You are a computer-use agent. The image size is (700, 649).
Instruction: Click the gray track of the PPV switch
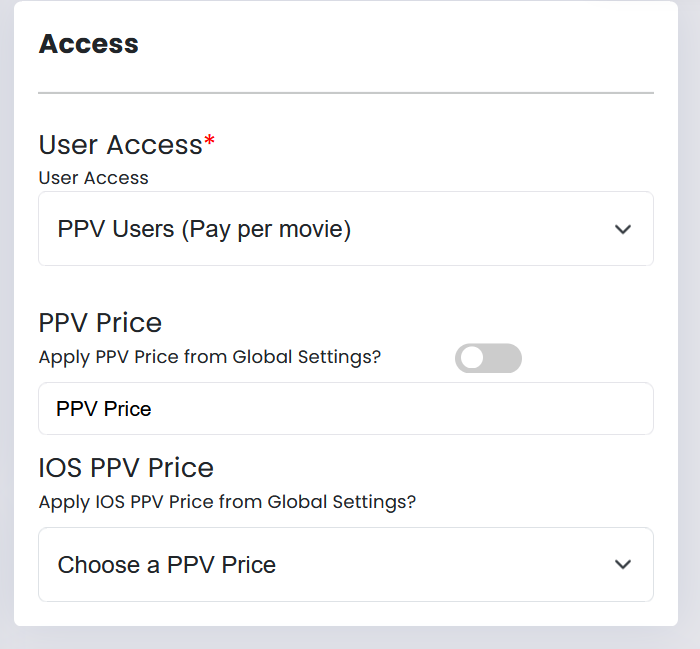tap(505, 358)
